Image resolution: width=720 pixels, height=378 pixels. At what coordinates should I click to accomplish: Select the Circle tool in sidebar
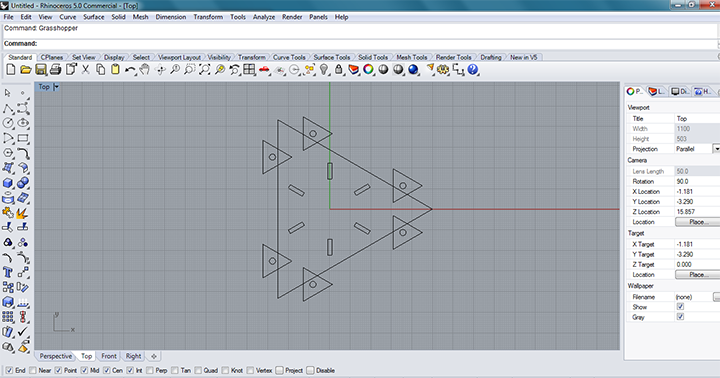click(8, 123)
